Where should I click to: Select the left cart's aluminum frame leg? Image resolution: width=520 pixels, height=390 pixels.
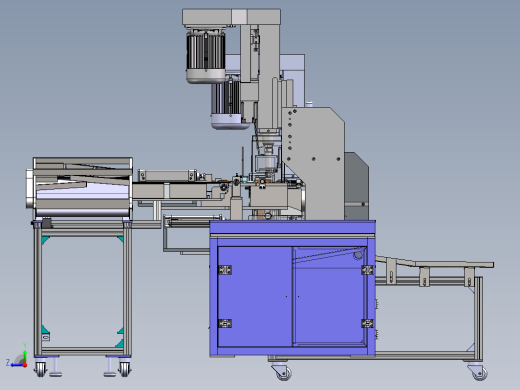tap(38, 290)
